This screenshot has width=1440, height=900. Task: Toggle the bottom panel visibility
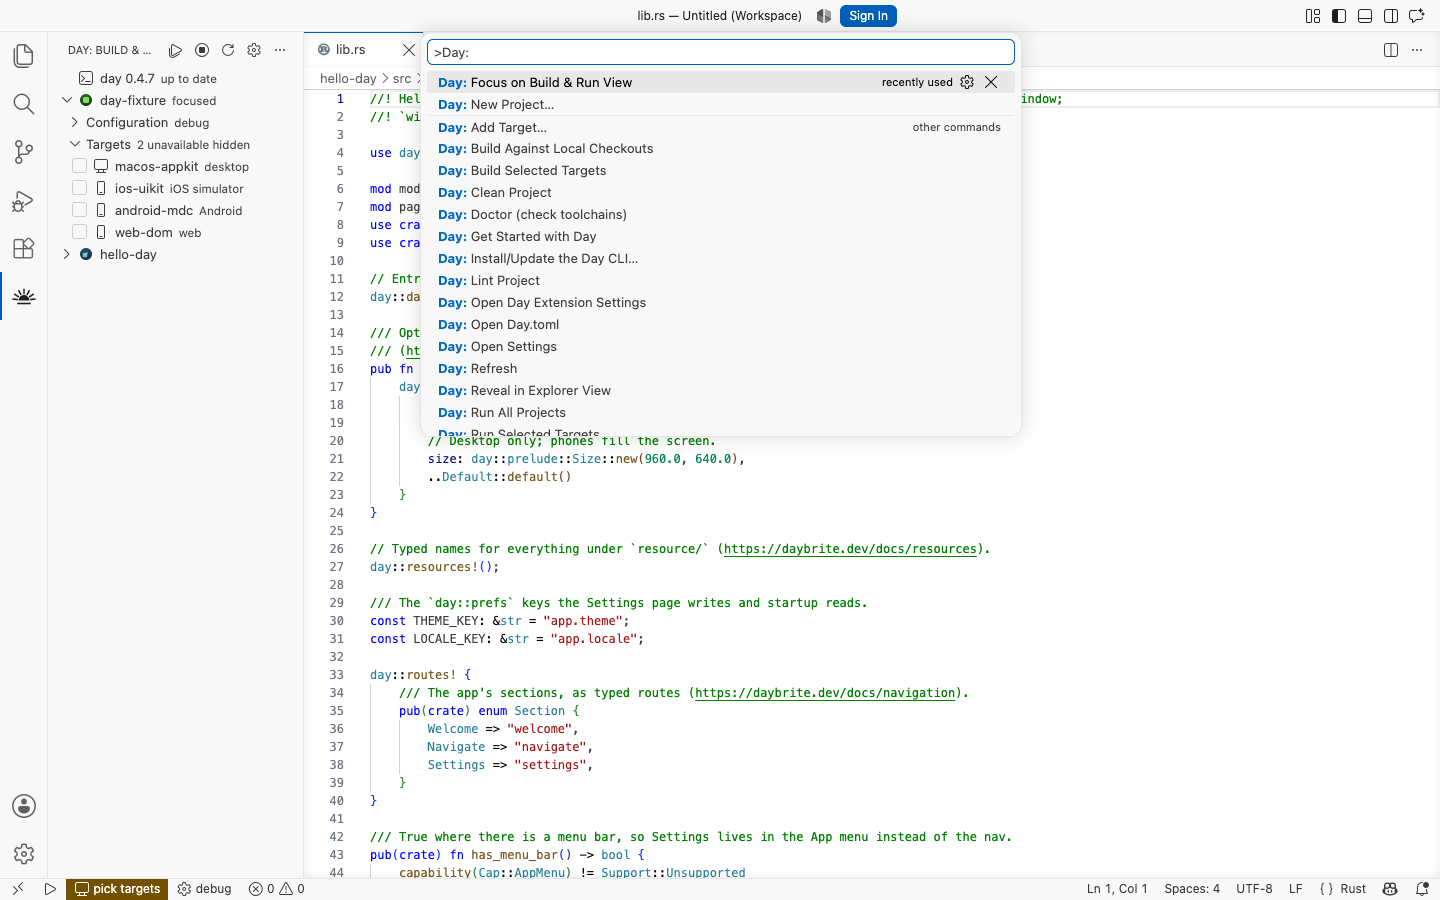tap(1365, 16)
